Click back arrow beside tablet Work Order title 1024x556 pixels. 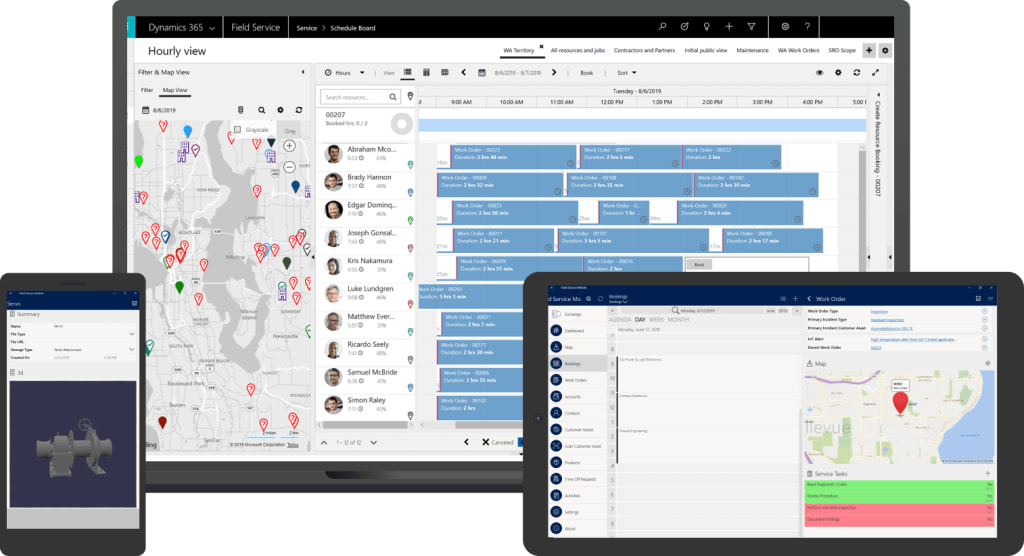pos(808,299)
